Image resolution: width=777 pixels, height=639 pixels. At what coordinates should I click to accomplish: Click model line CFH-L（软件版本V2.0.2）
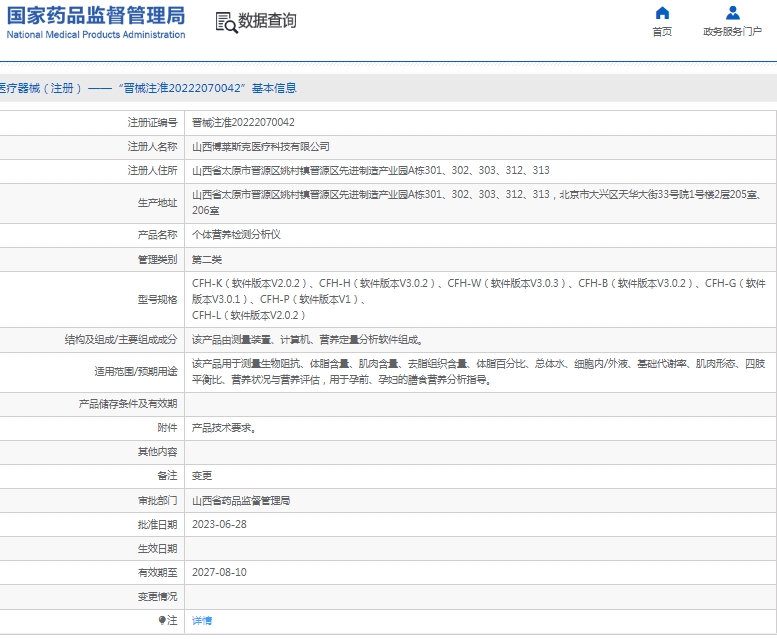249,316
